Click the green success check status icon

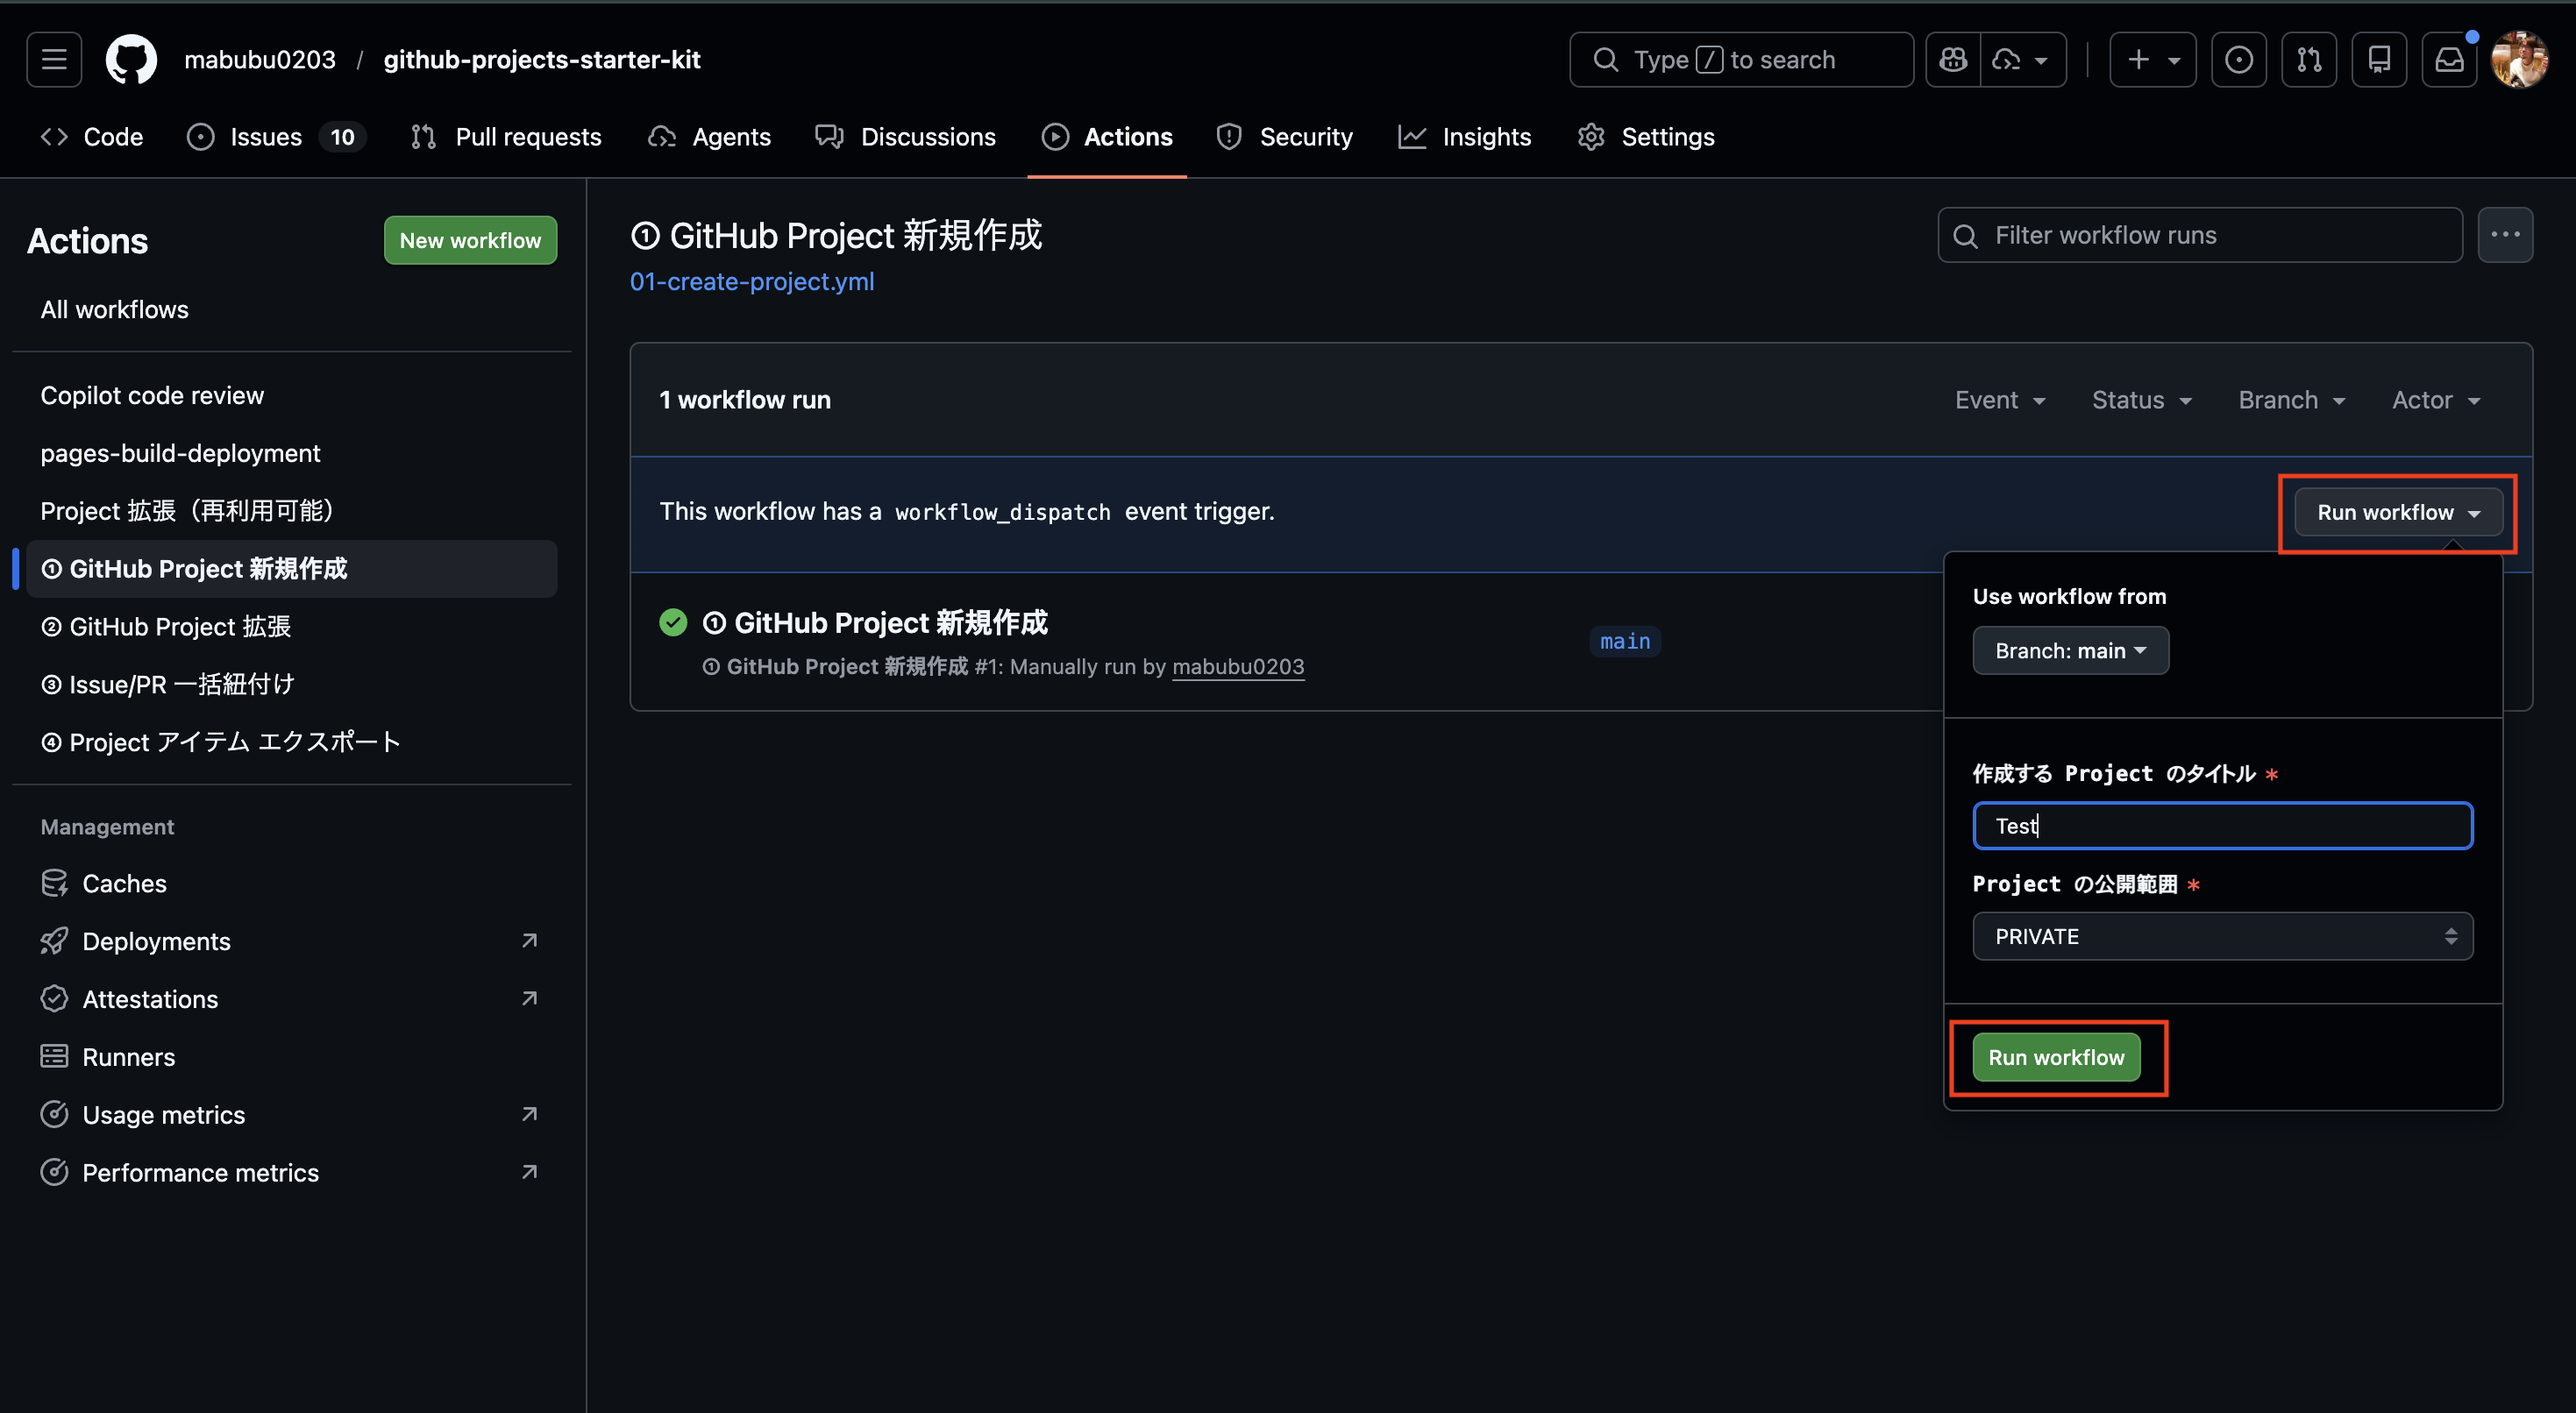(673, 623)
